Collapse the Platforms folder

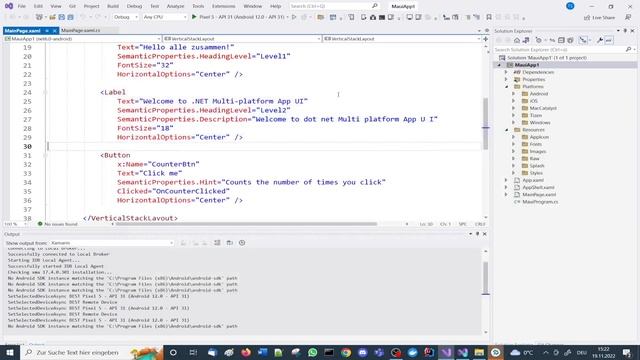pyautogui.click(x=507, y=87)
